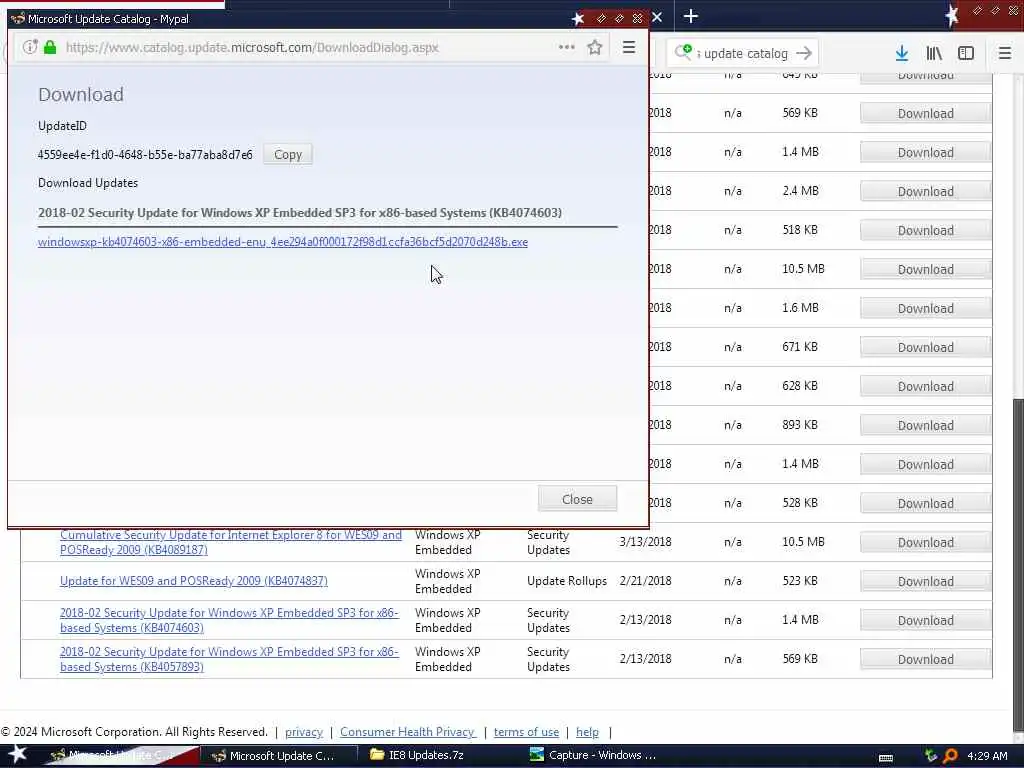Click the keyboard icon in the system tray
1024x768 pixels.
886,758
